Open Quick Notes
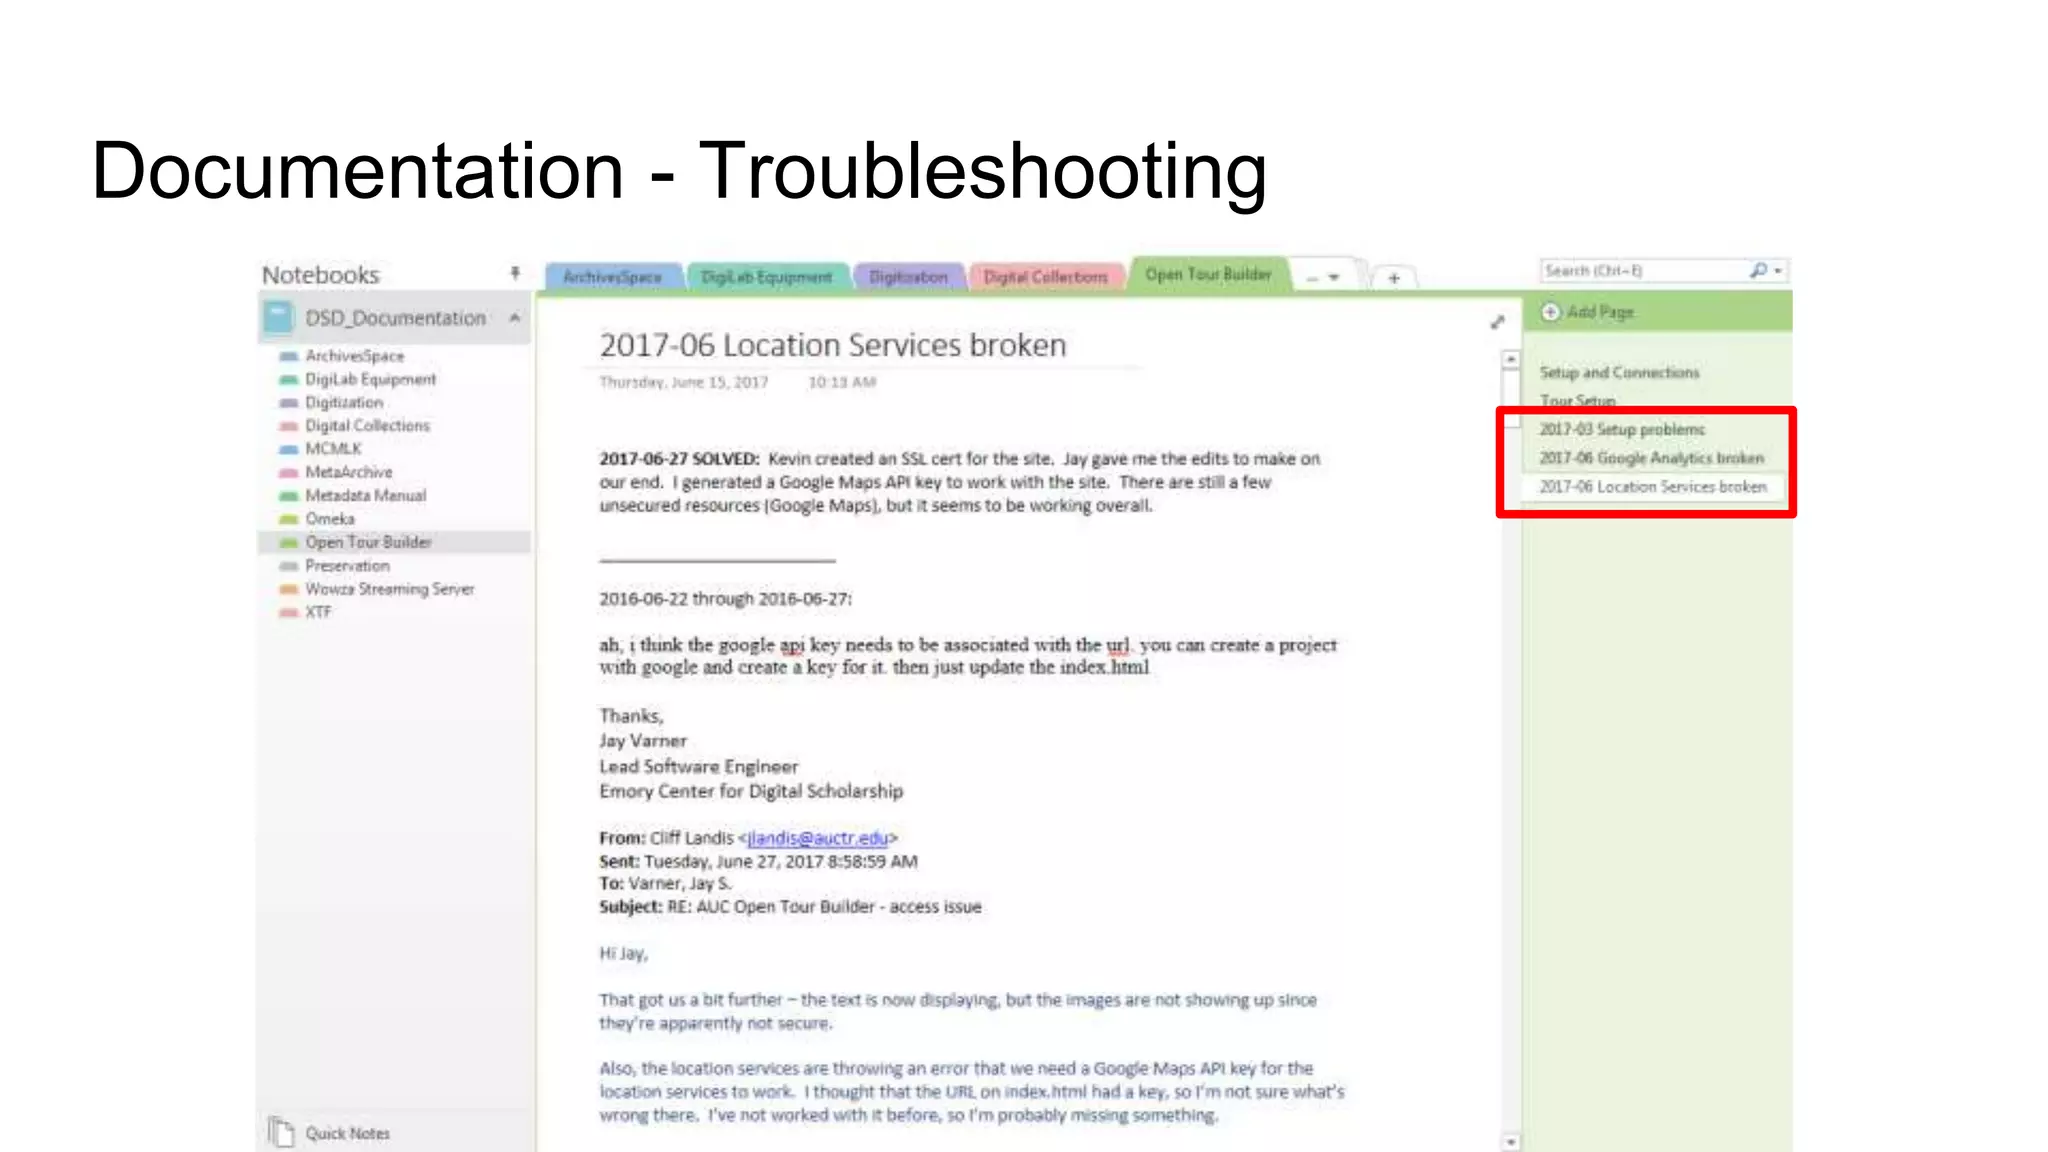 347,1133
